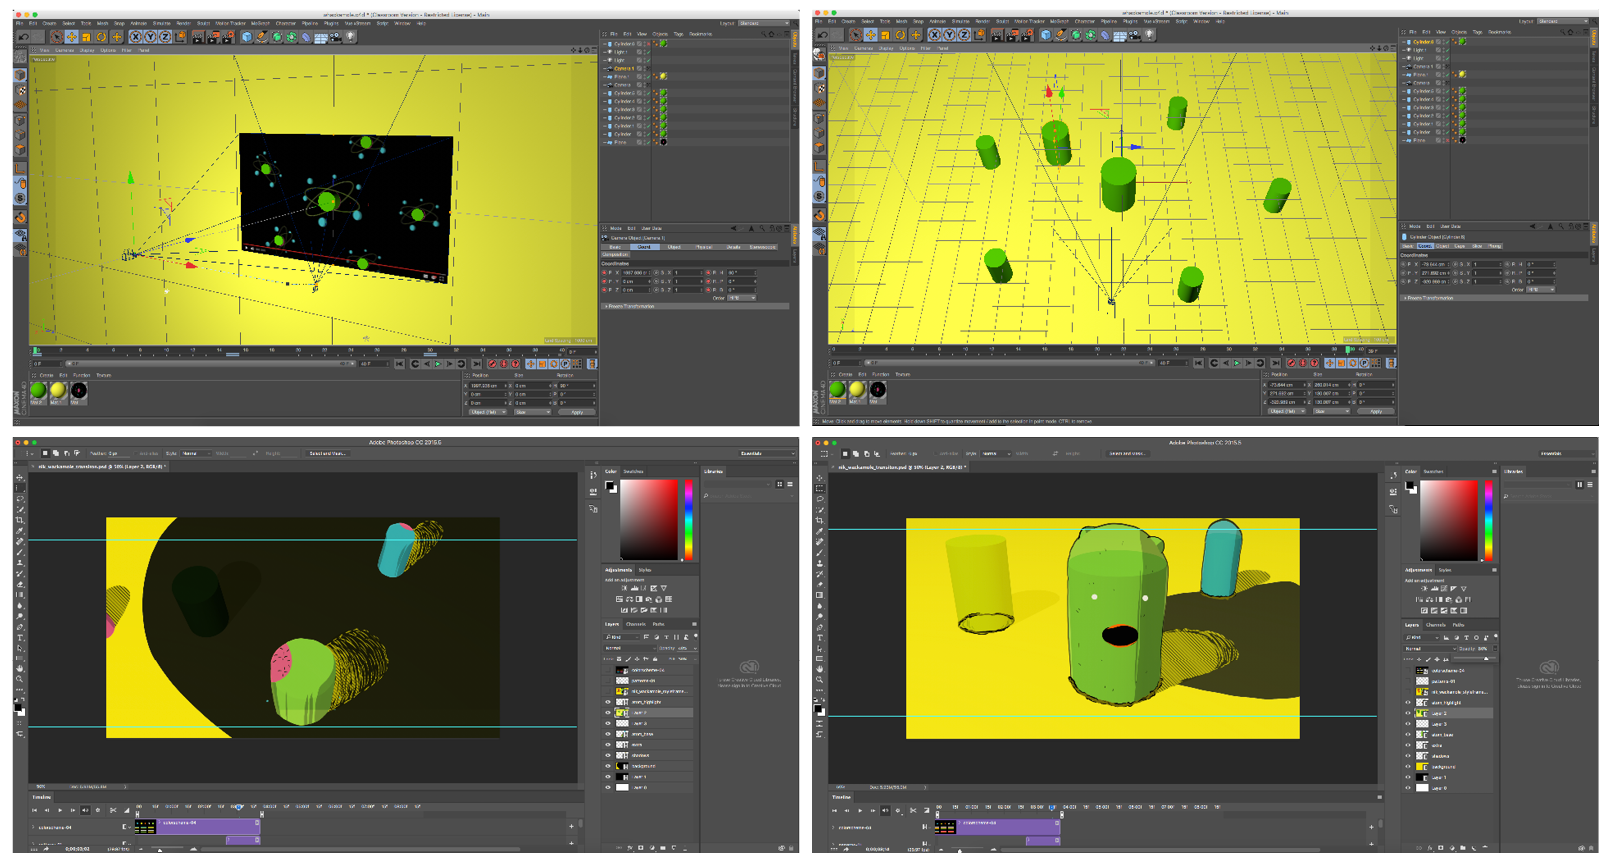Click Apply button in cylinders Cinema 4D window
Image resolution: width=1610 pixels, height=864 pixels.
tap(1376, 411)
